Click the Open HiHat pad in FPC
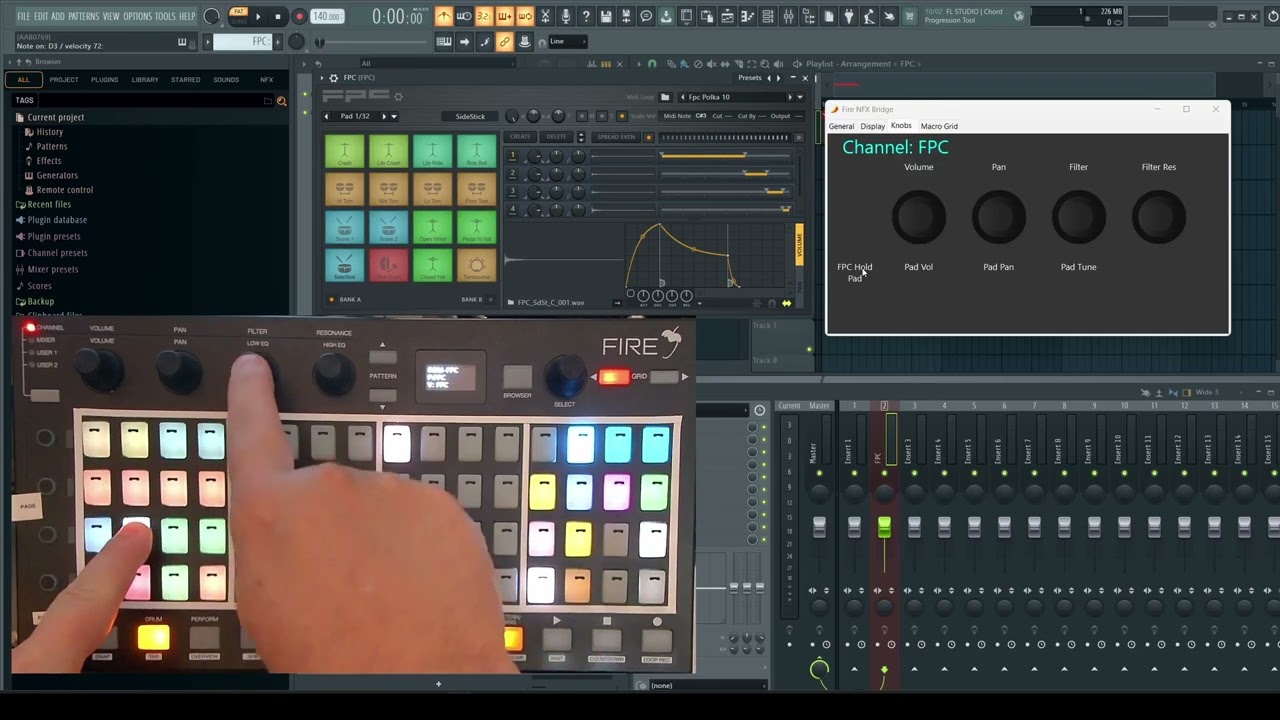 tap(432, 228)
